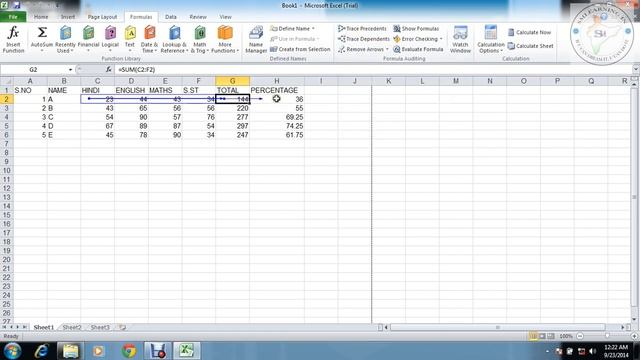Image resolution: width=640 pixels, height=360 pixels.
Task: Click cell containing 277
Action: [x=233, y=117]
